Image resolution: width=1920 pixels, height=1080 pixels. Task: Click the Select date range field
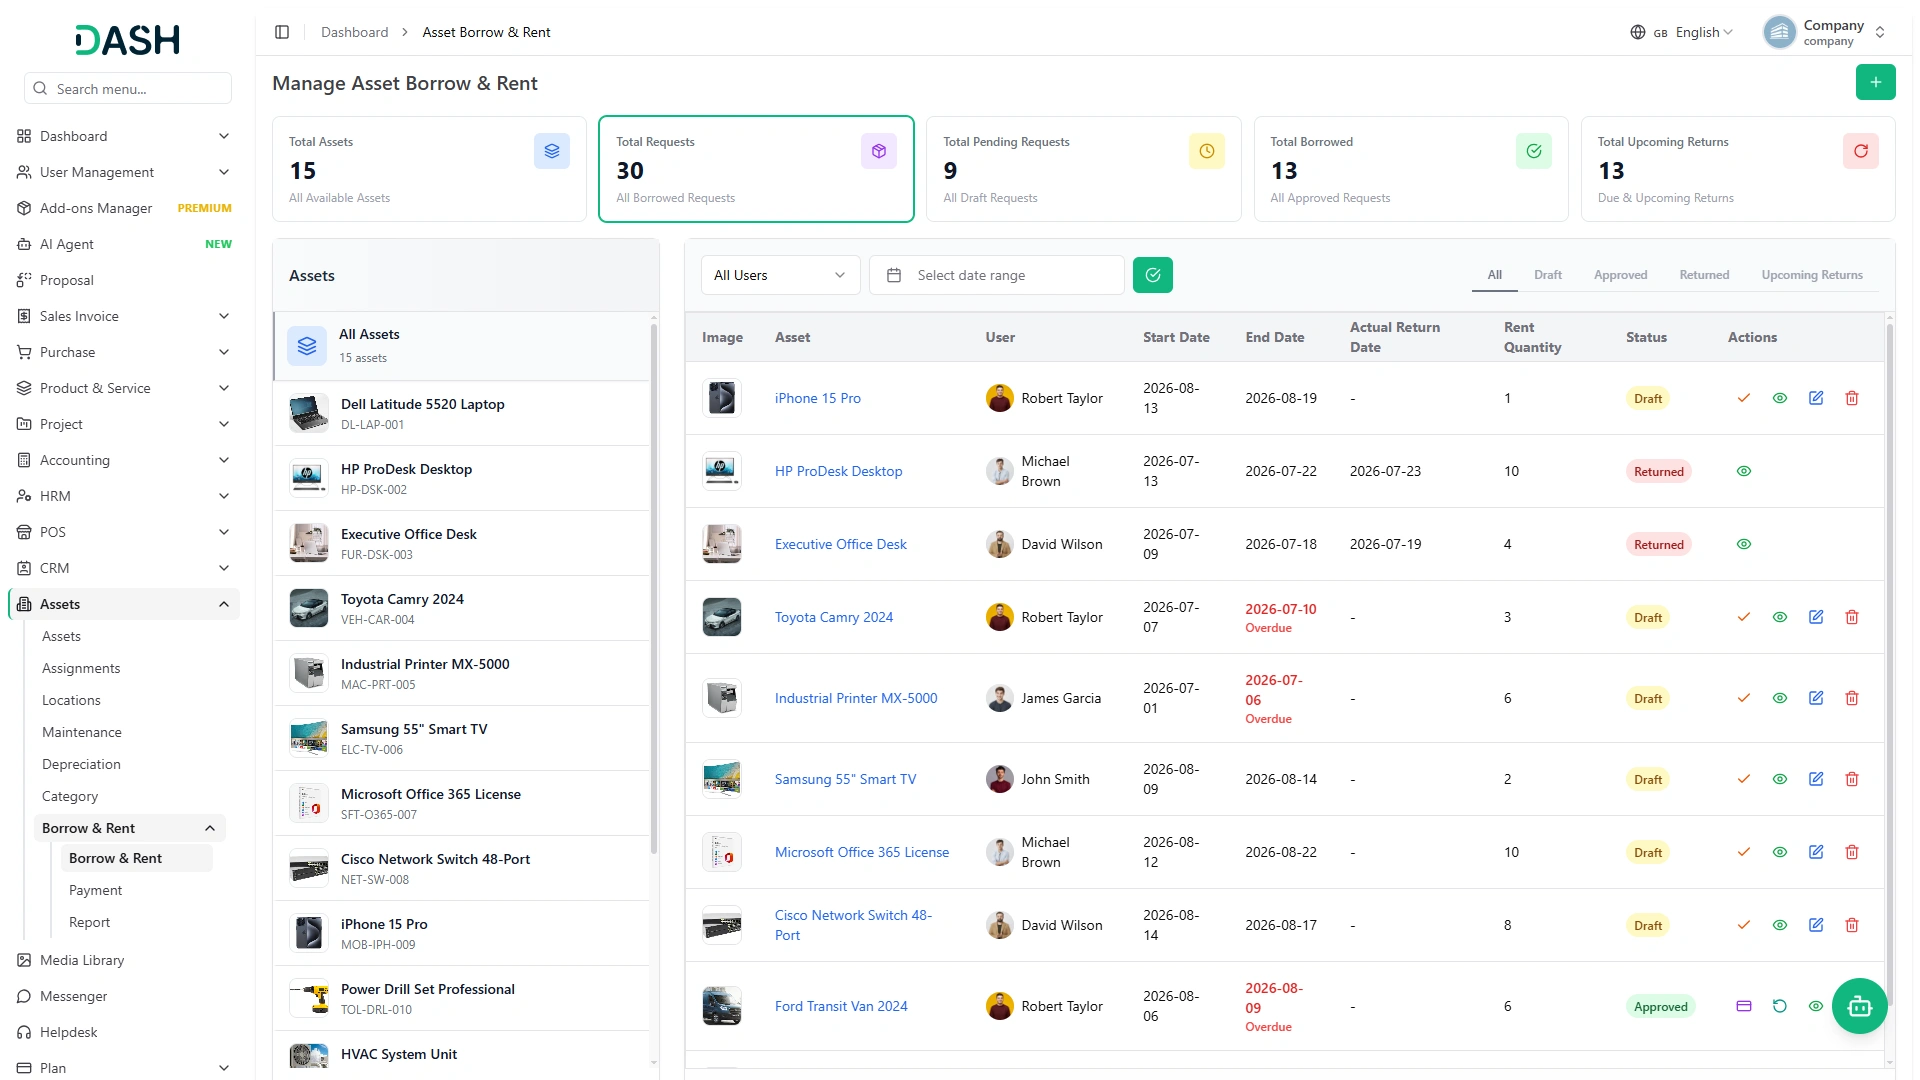pos(996,275)
